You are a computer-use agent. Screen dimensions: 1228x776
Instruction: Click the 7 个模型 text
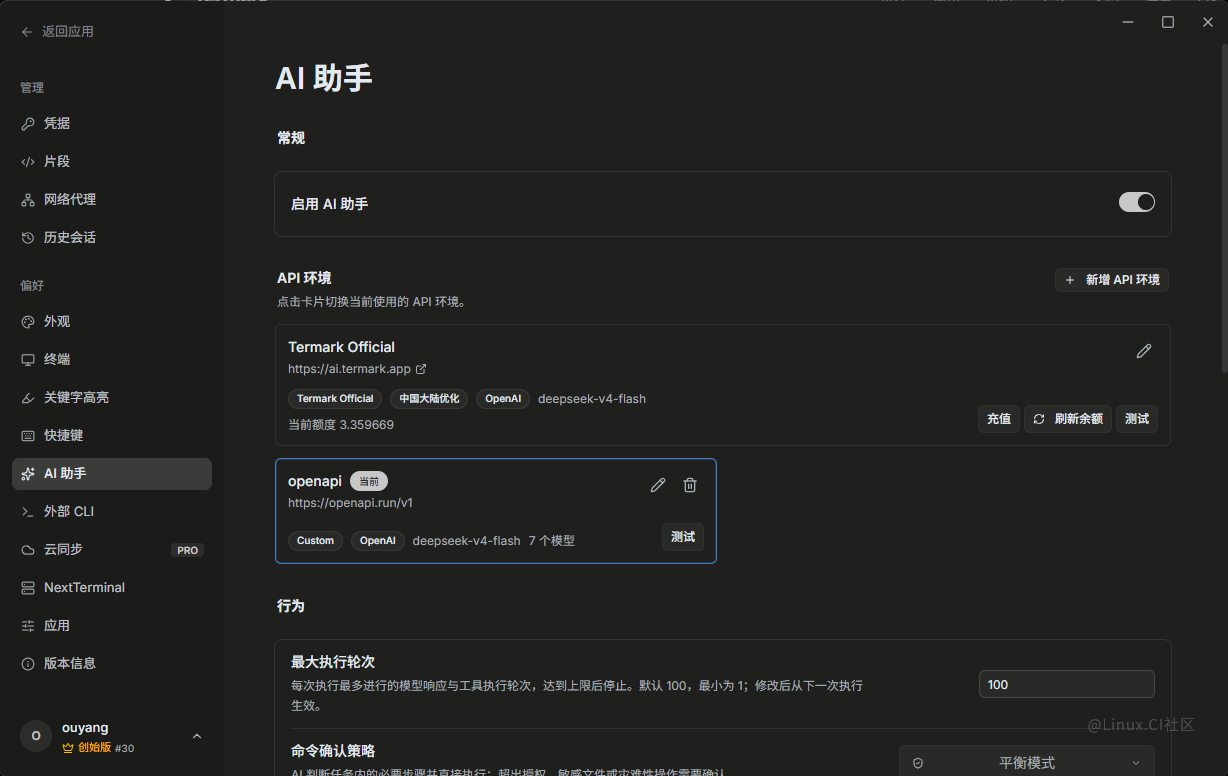[552, 541]
